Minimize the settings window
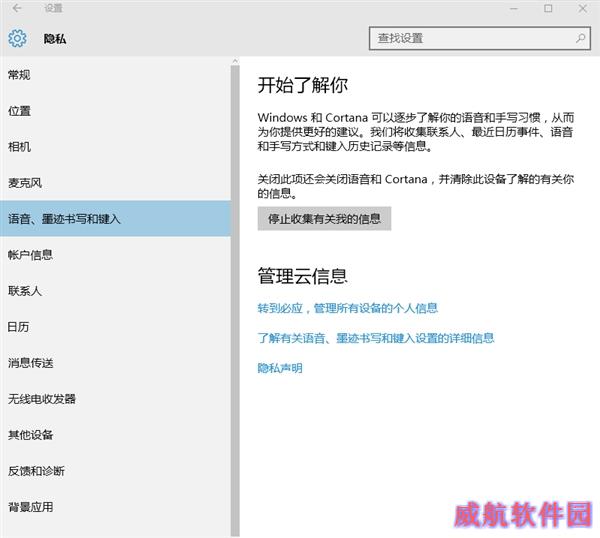 pos(514,8)
